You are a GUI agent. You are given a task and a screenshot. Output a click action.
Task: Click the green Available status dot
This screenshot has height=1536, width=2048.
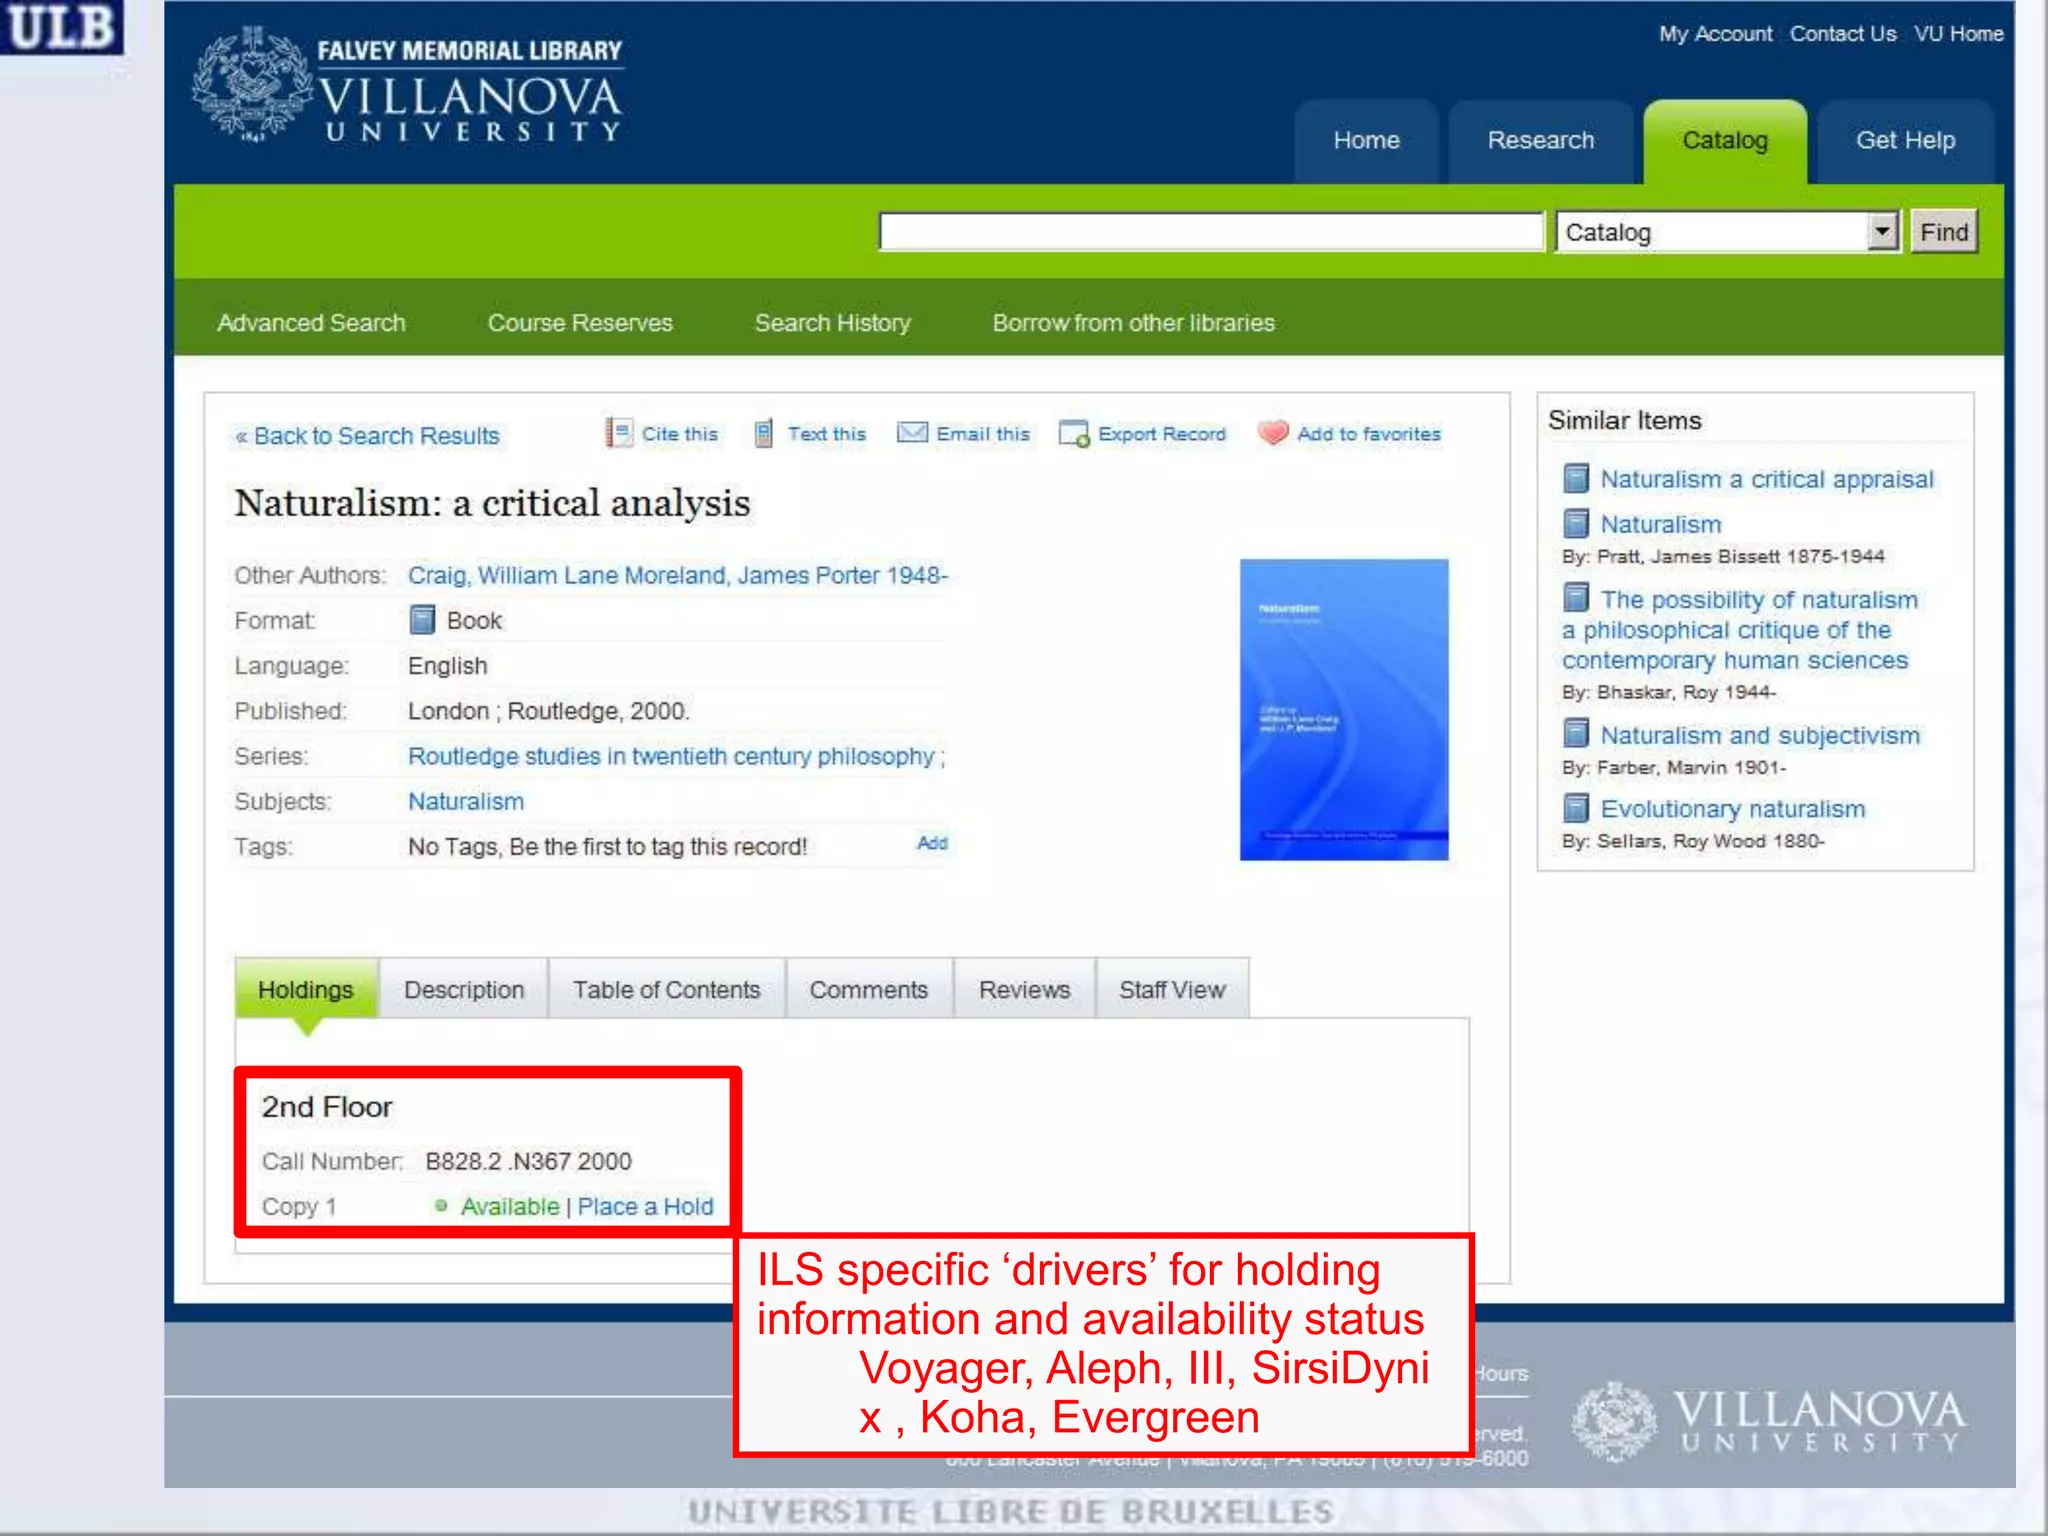(441, 1206)
